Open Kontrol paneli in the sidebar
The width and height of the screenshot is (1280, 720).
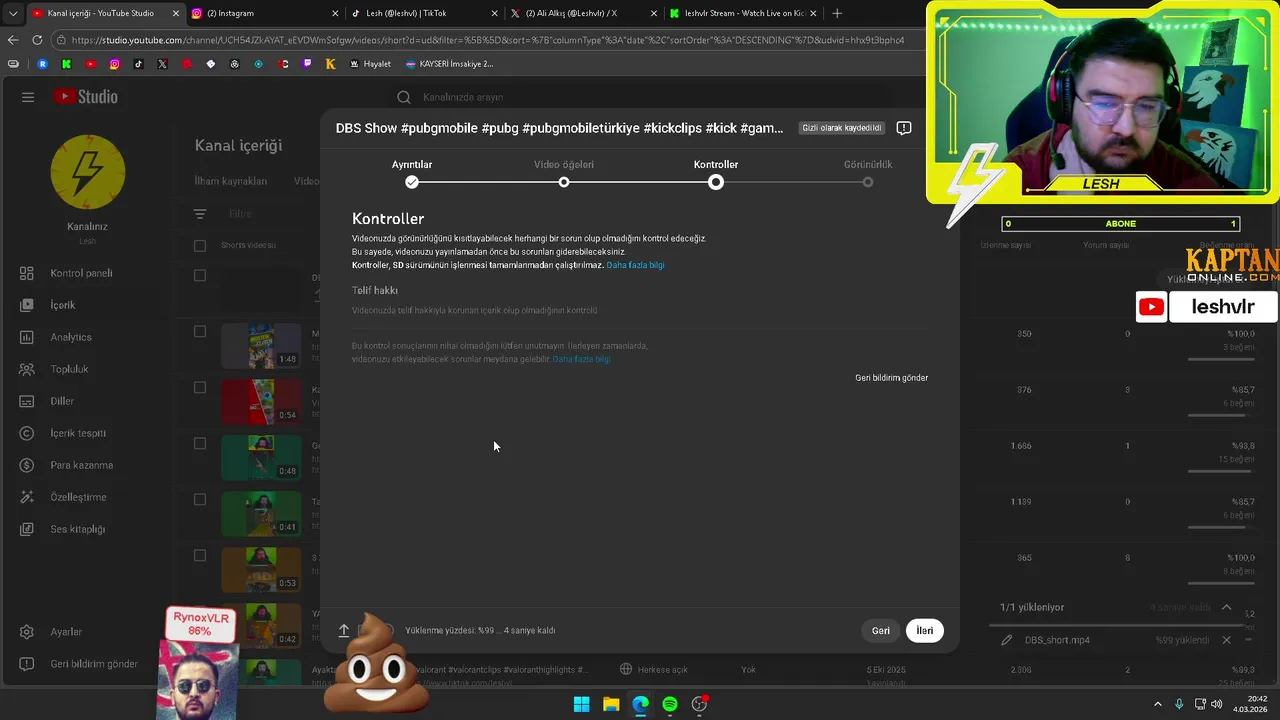tap(81, 273)
